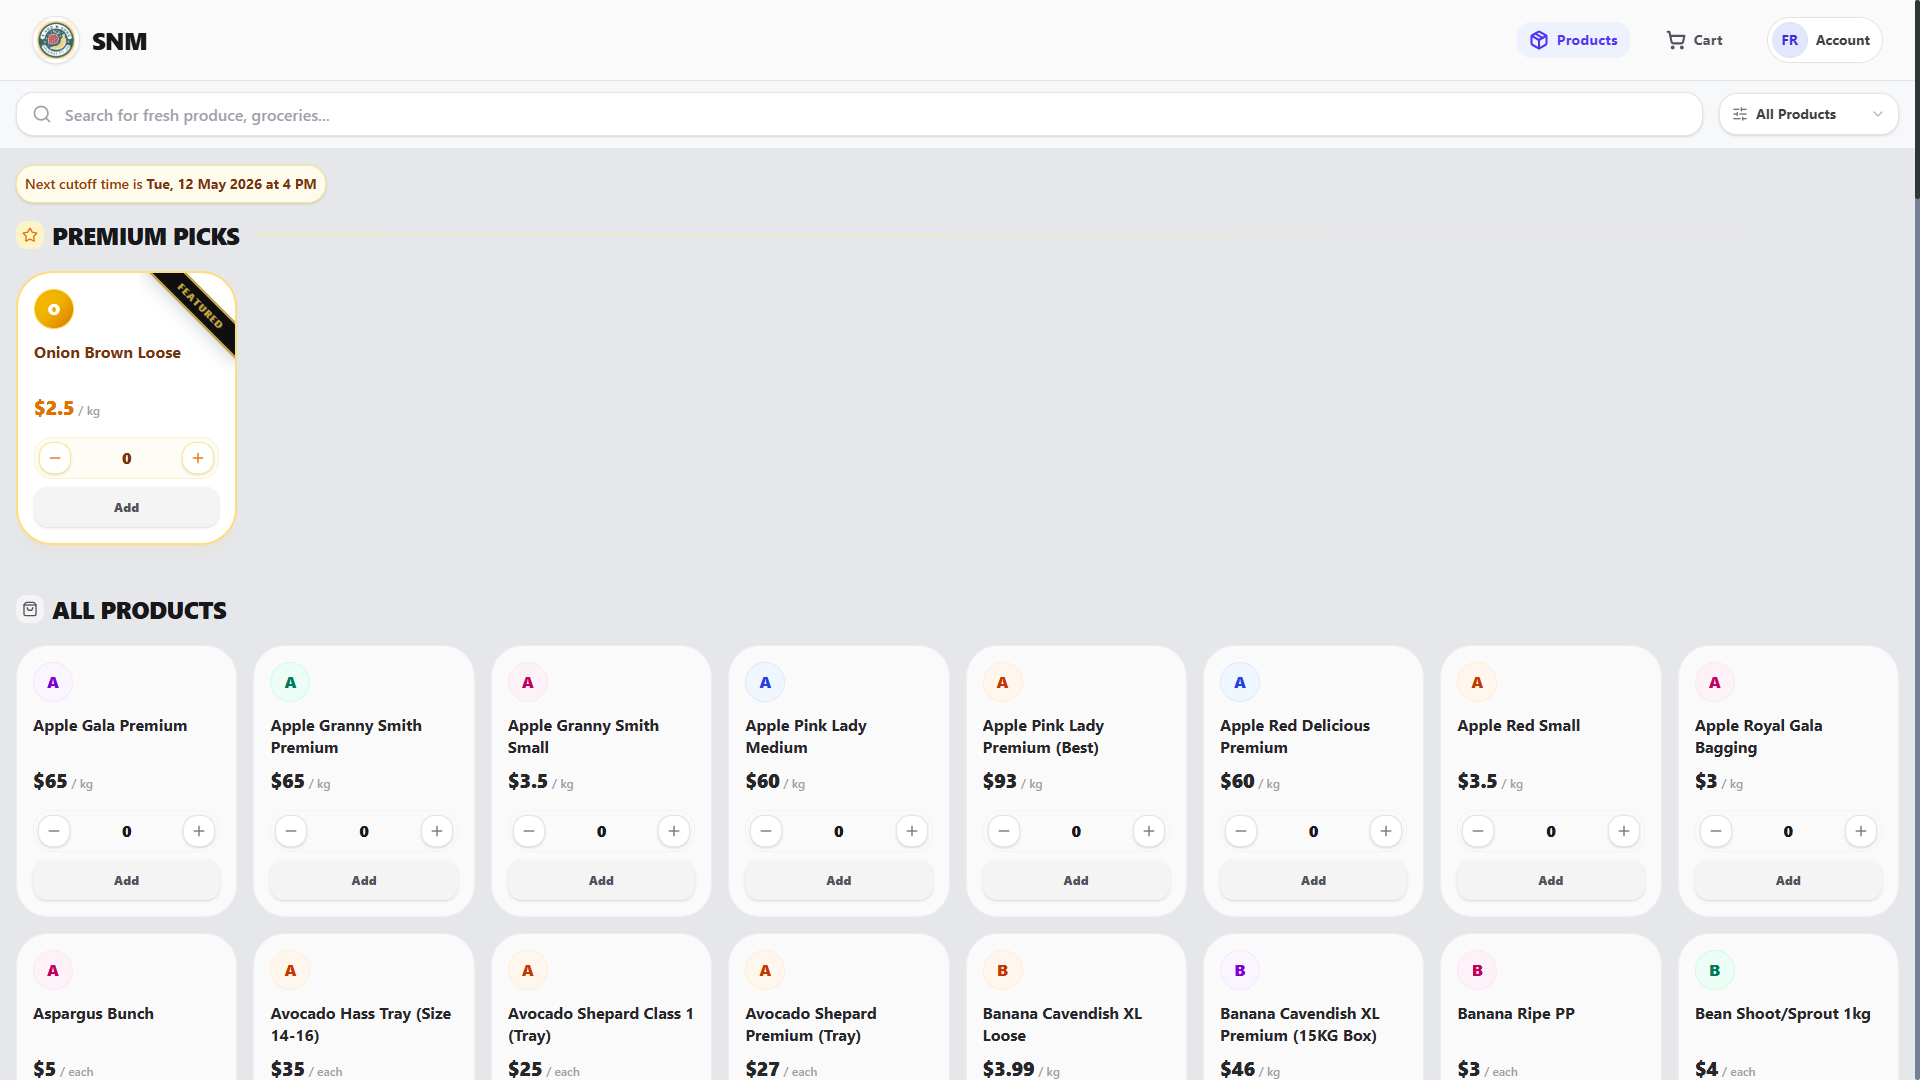
Task: Decrease Apple Pink Lady Premium (Best) quantity
Action: [1004, 831]
